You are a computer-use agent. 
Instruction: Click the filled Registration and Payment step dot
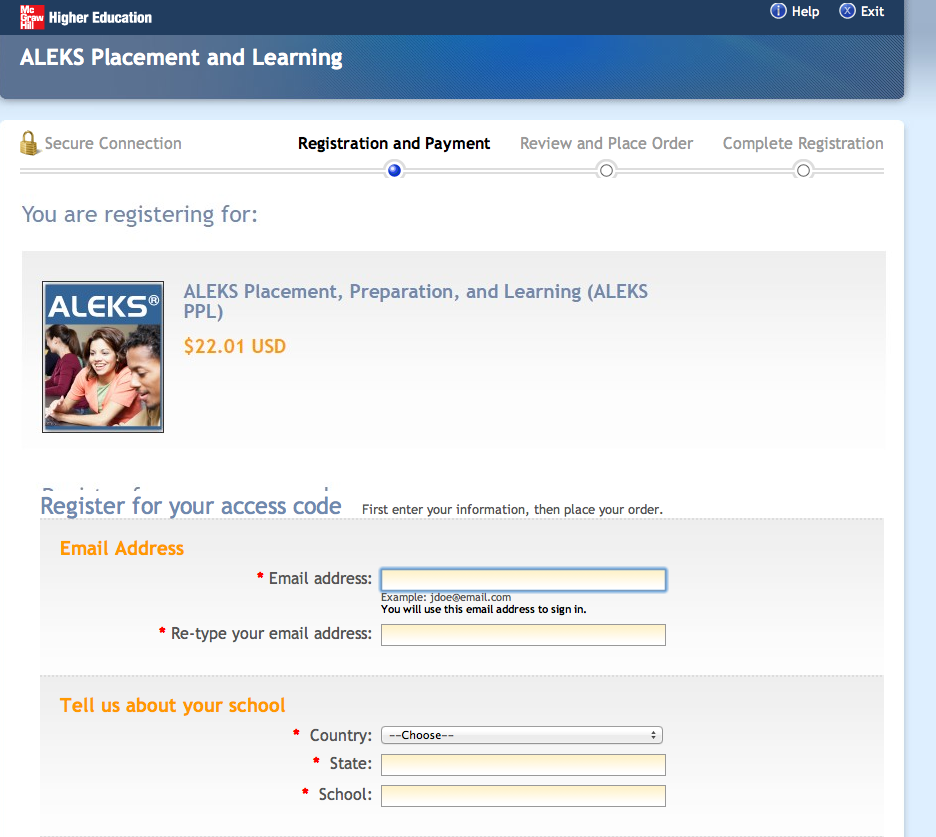(x=394, y=171)
